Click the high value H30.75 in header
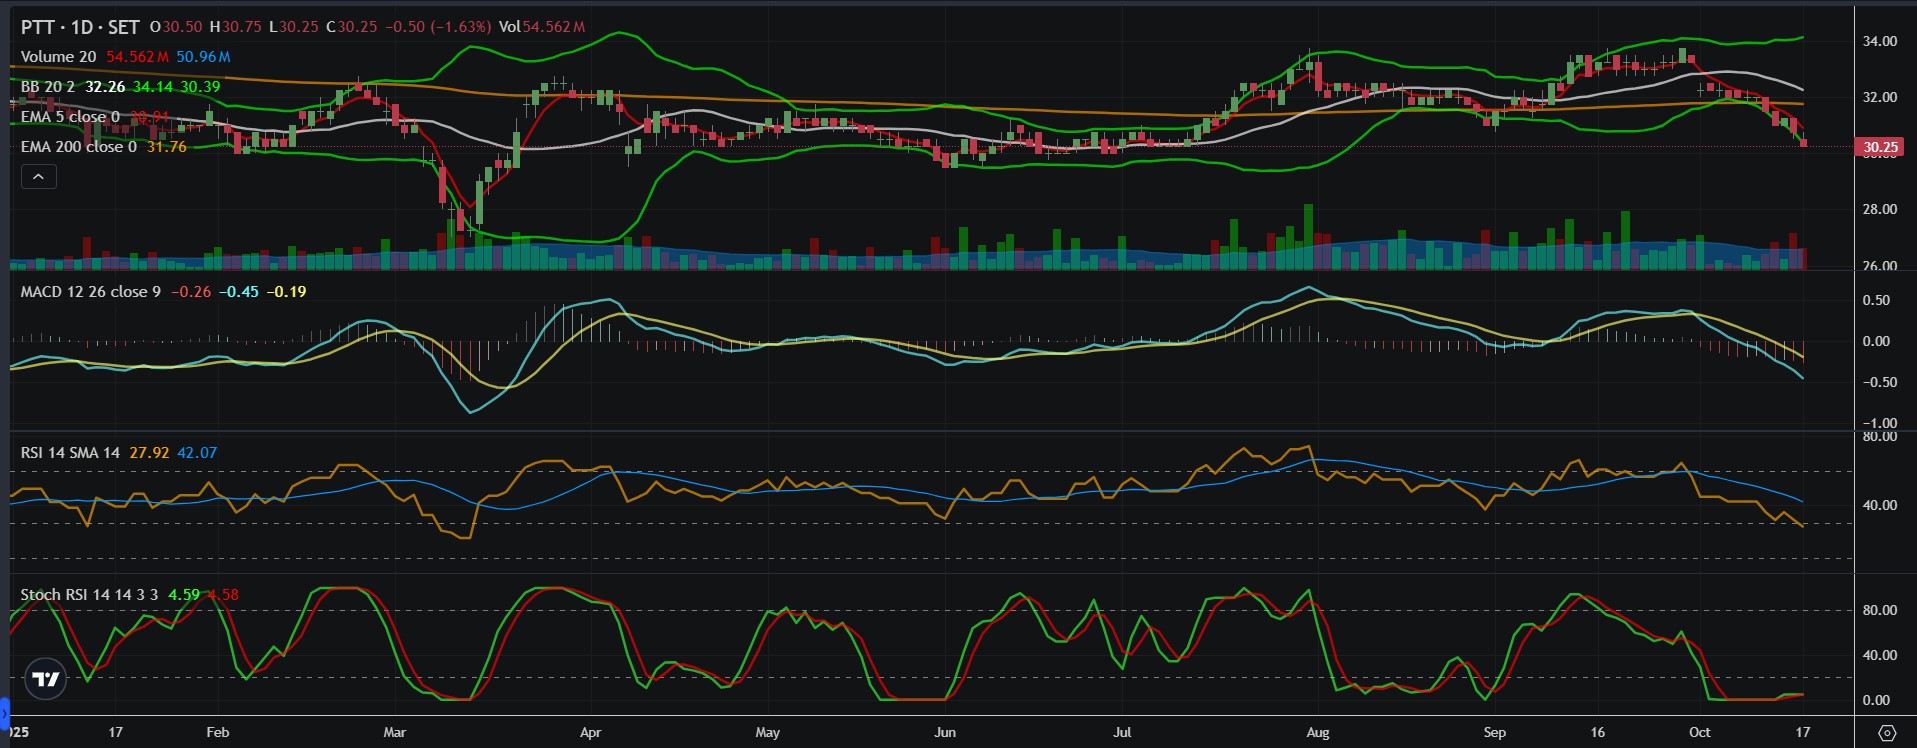 pyautogui.click(x=235, y=27)
